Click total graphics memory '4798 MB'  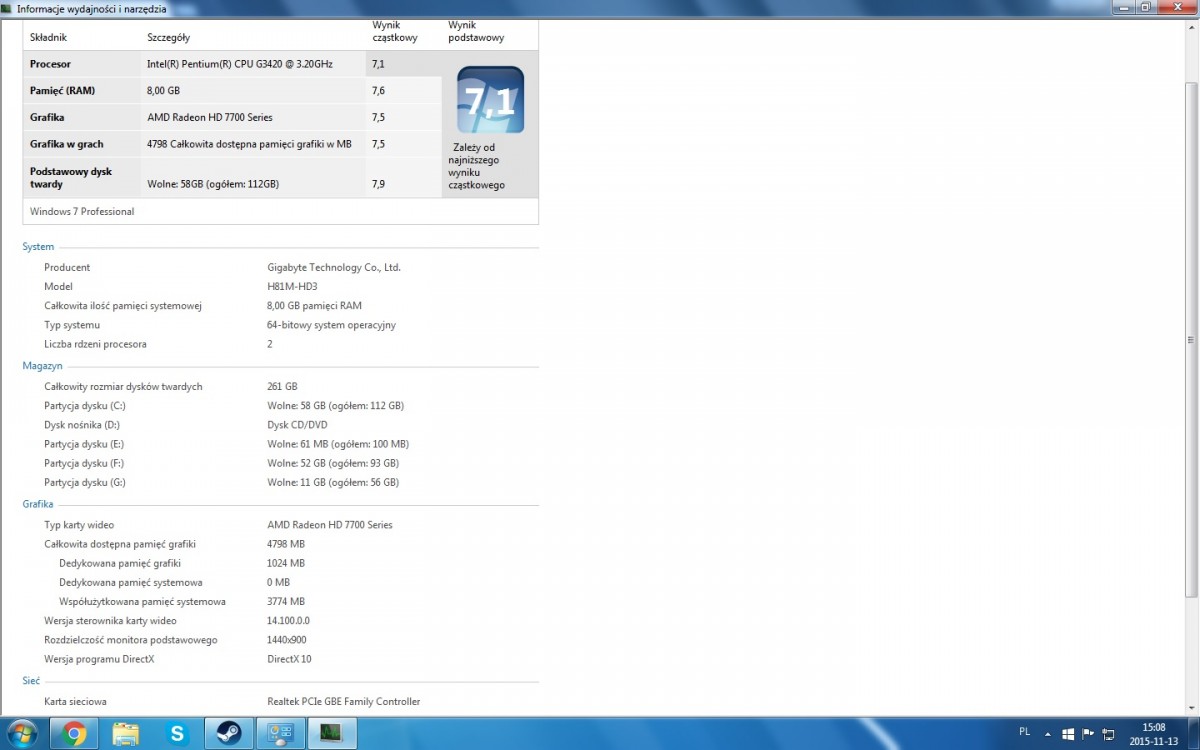click(x=286, y=544)
